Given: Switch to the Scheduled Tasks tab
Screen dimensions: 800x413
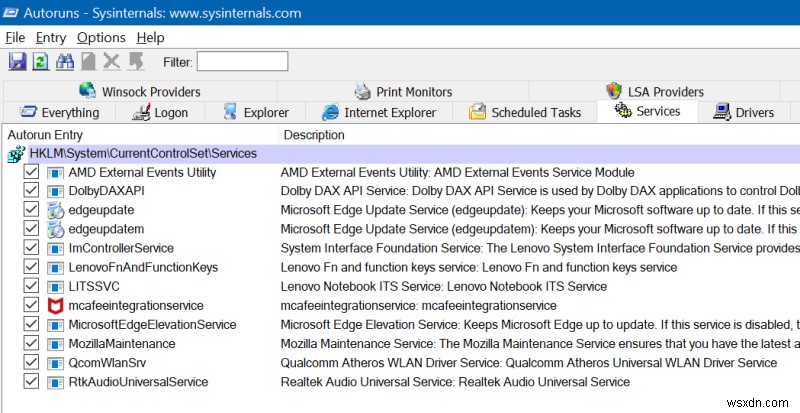Looking at the screenshot, I should [525, 112].
